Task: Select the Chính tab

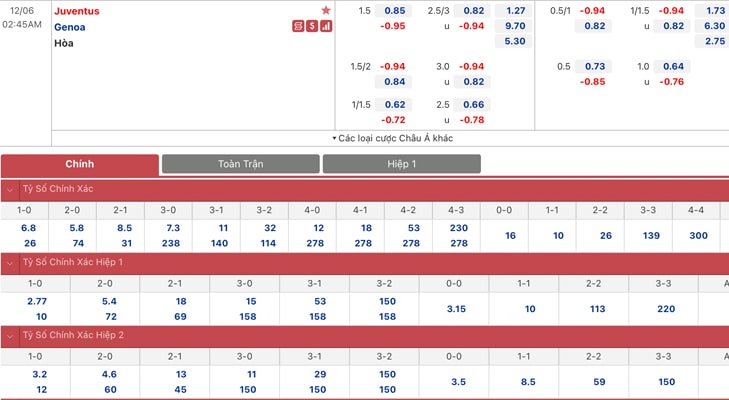Action: 80,165
